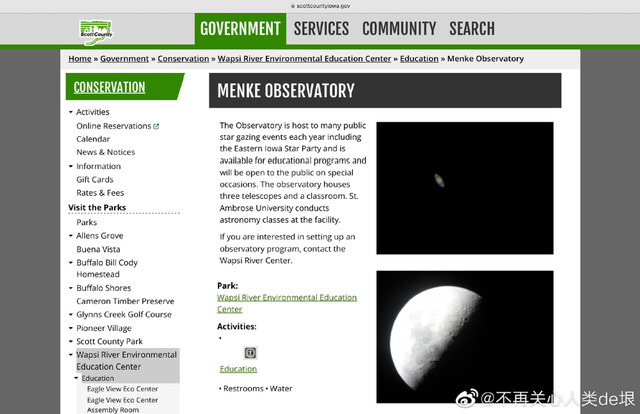Open Buena Vista in the sidebar
The image size is (640, 414).
98,249
